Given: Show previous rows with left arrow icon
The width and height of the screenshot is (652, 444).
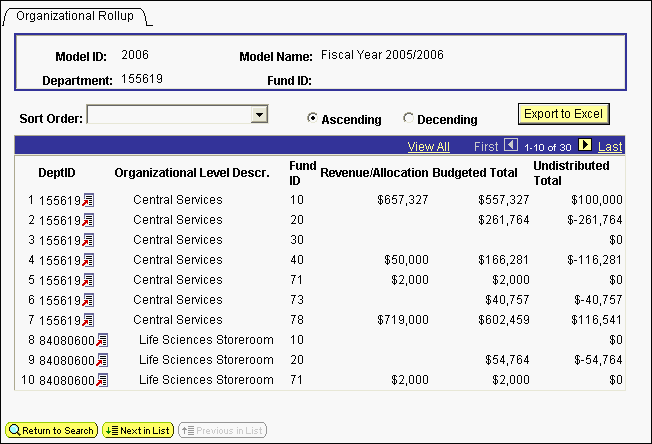Looking at the screenshot, I should pos(510,146).
